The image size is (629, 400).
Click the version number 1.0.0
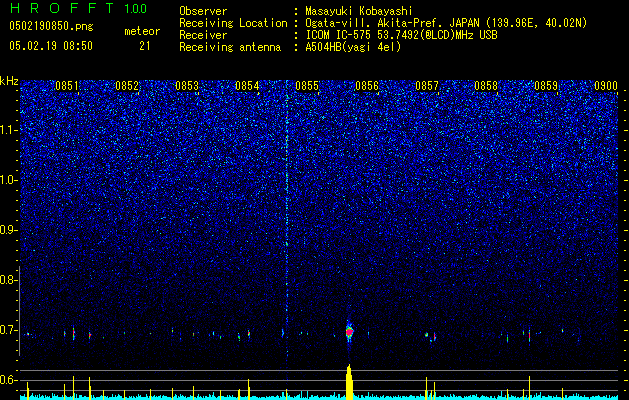136,8
